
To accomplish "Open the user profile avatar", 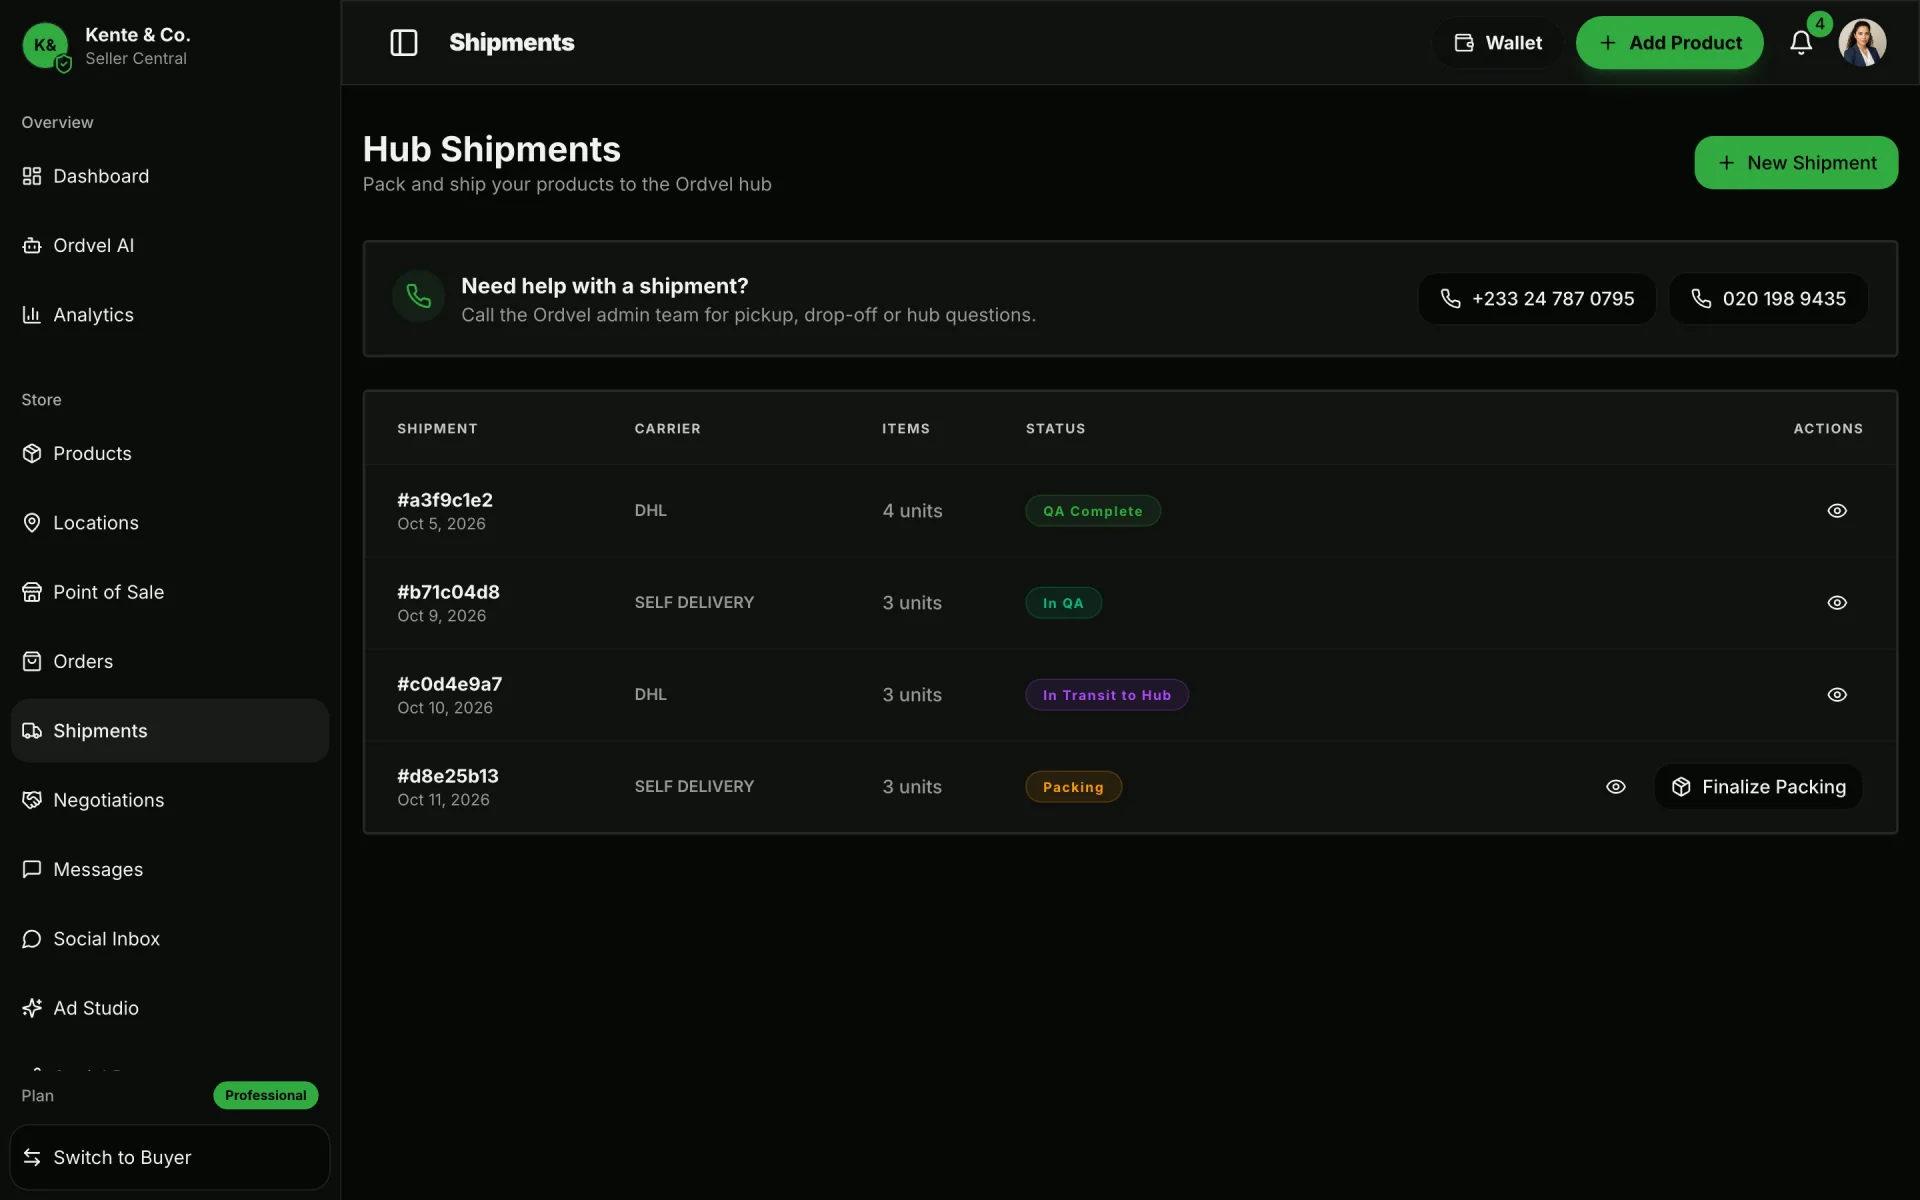I will (1862, 43).
